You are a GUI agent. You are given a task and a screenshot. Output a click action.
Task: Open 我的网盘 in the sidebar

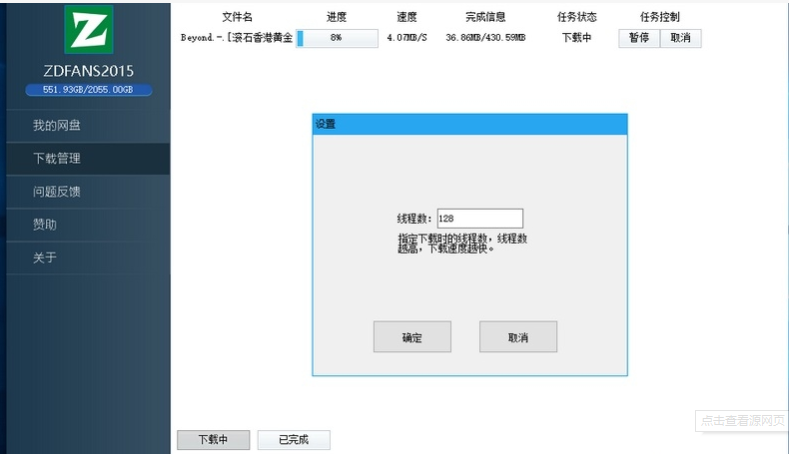[88, 125]
